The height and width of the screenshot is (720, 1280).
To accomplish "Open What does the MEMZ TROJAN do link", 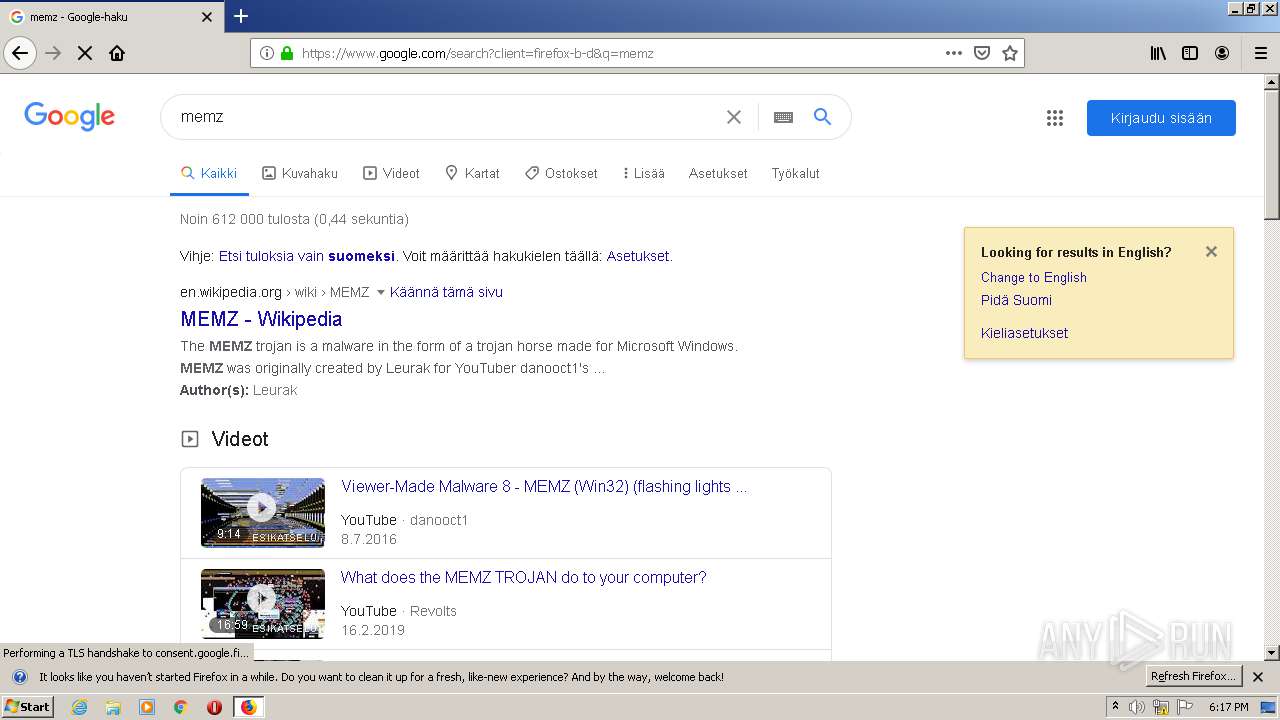I will (x=523, y=578).
